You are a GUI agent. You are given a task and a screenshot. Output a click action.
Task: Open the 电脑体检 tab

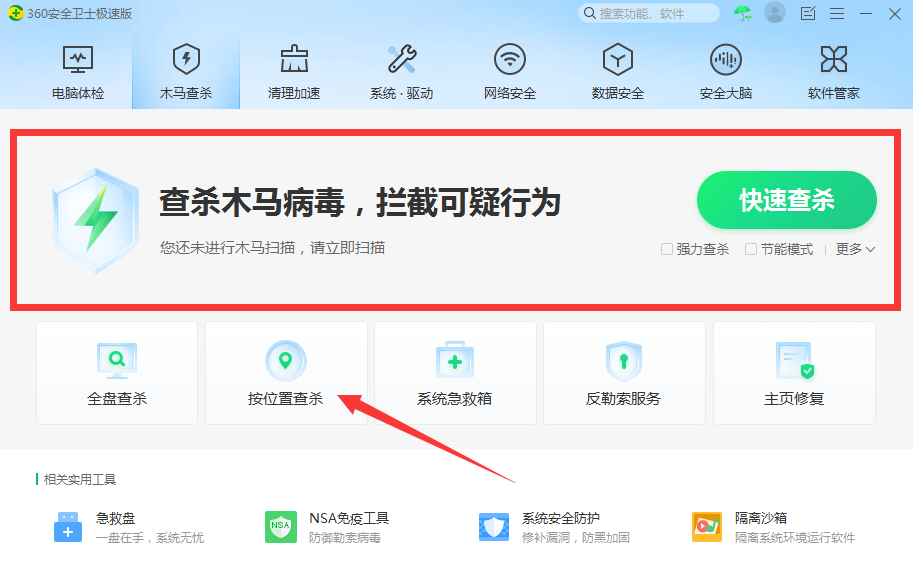point(77,72)
